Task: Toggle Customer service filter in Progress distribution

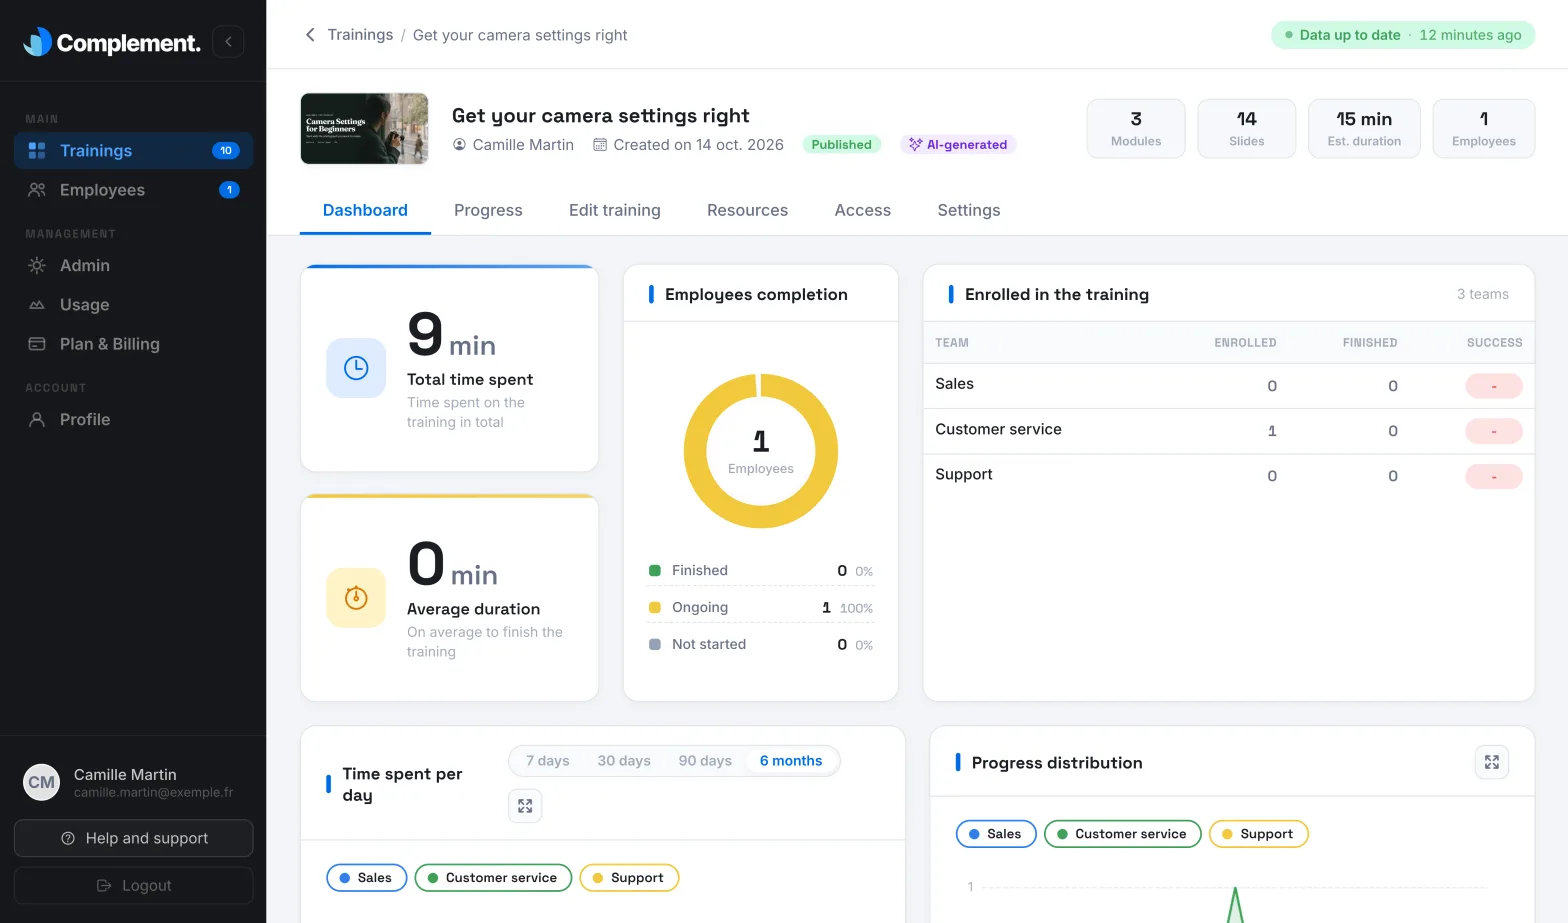Action: [1122, 834]
